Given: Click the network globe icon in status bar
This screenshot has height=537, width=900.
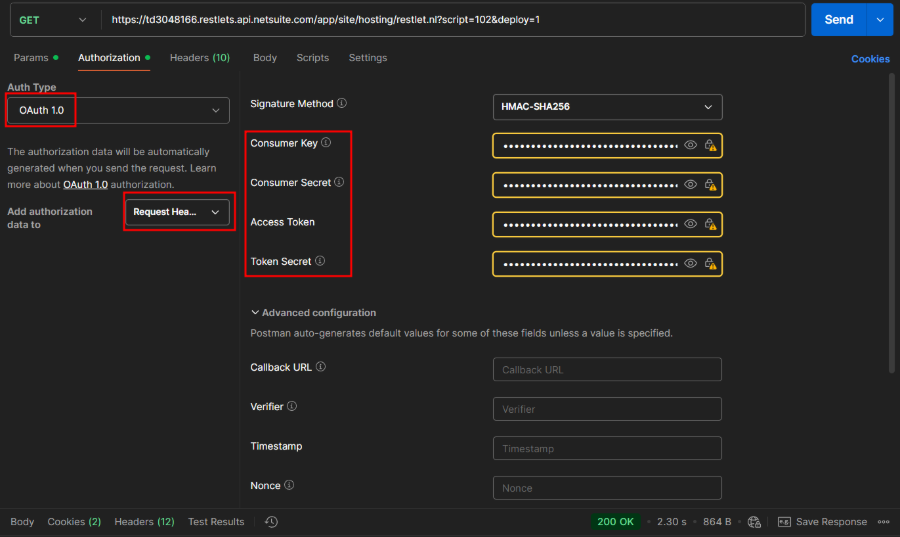Looking at the screenshot, I should (x=754, y=522).
